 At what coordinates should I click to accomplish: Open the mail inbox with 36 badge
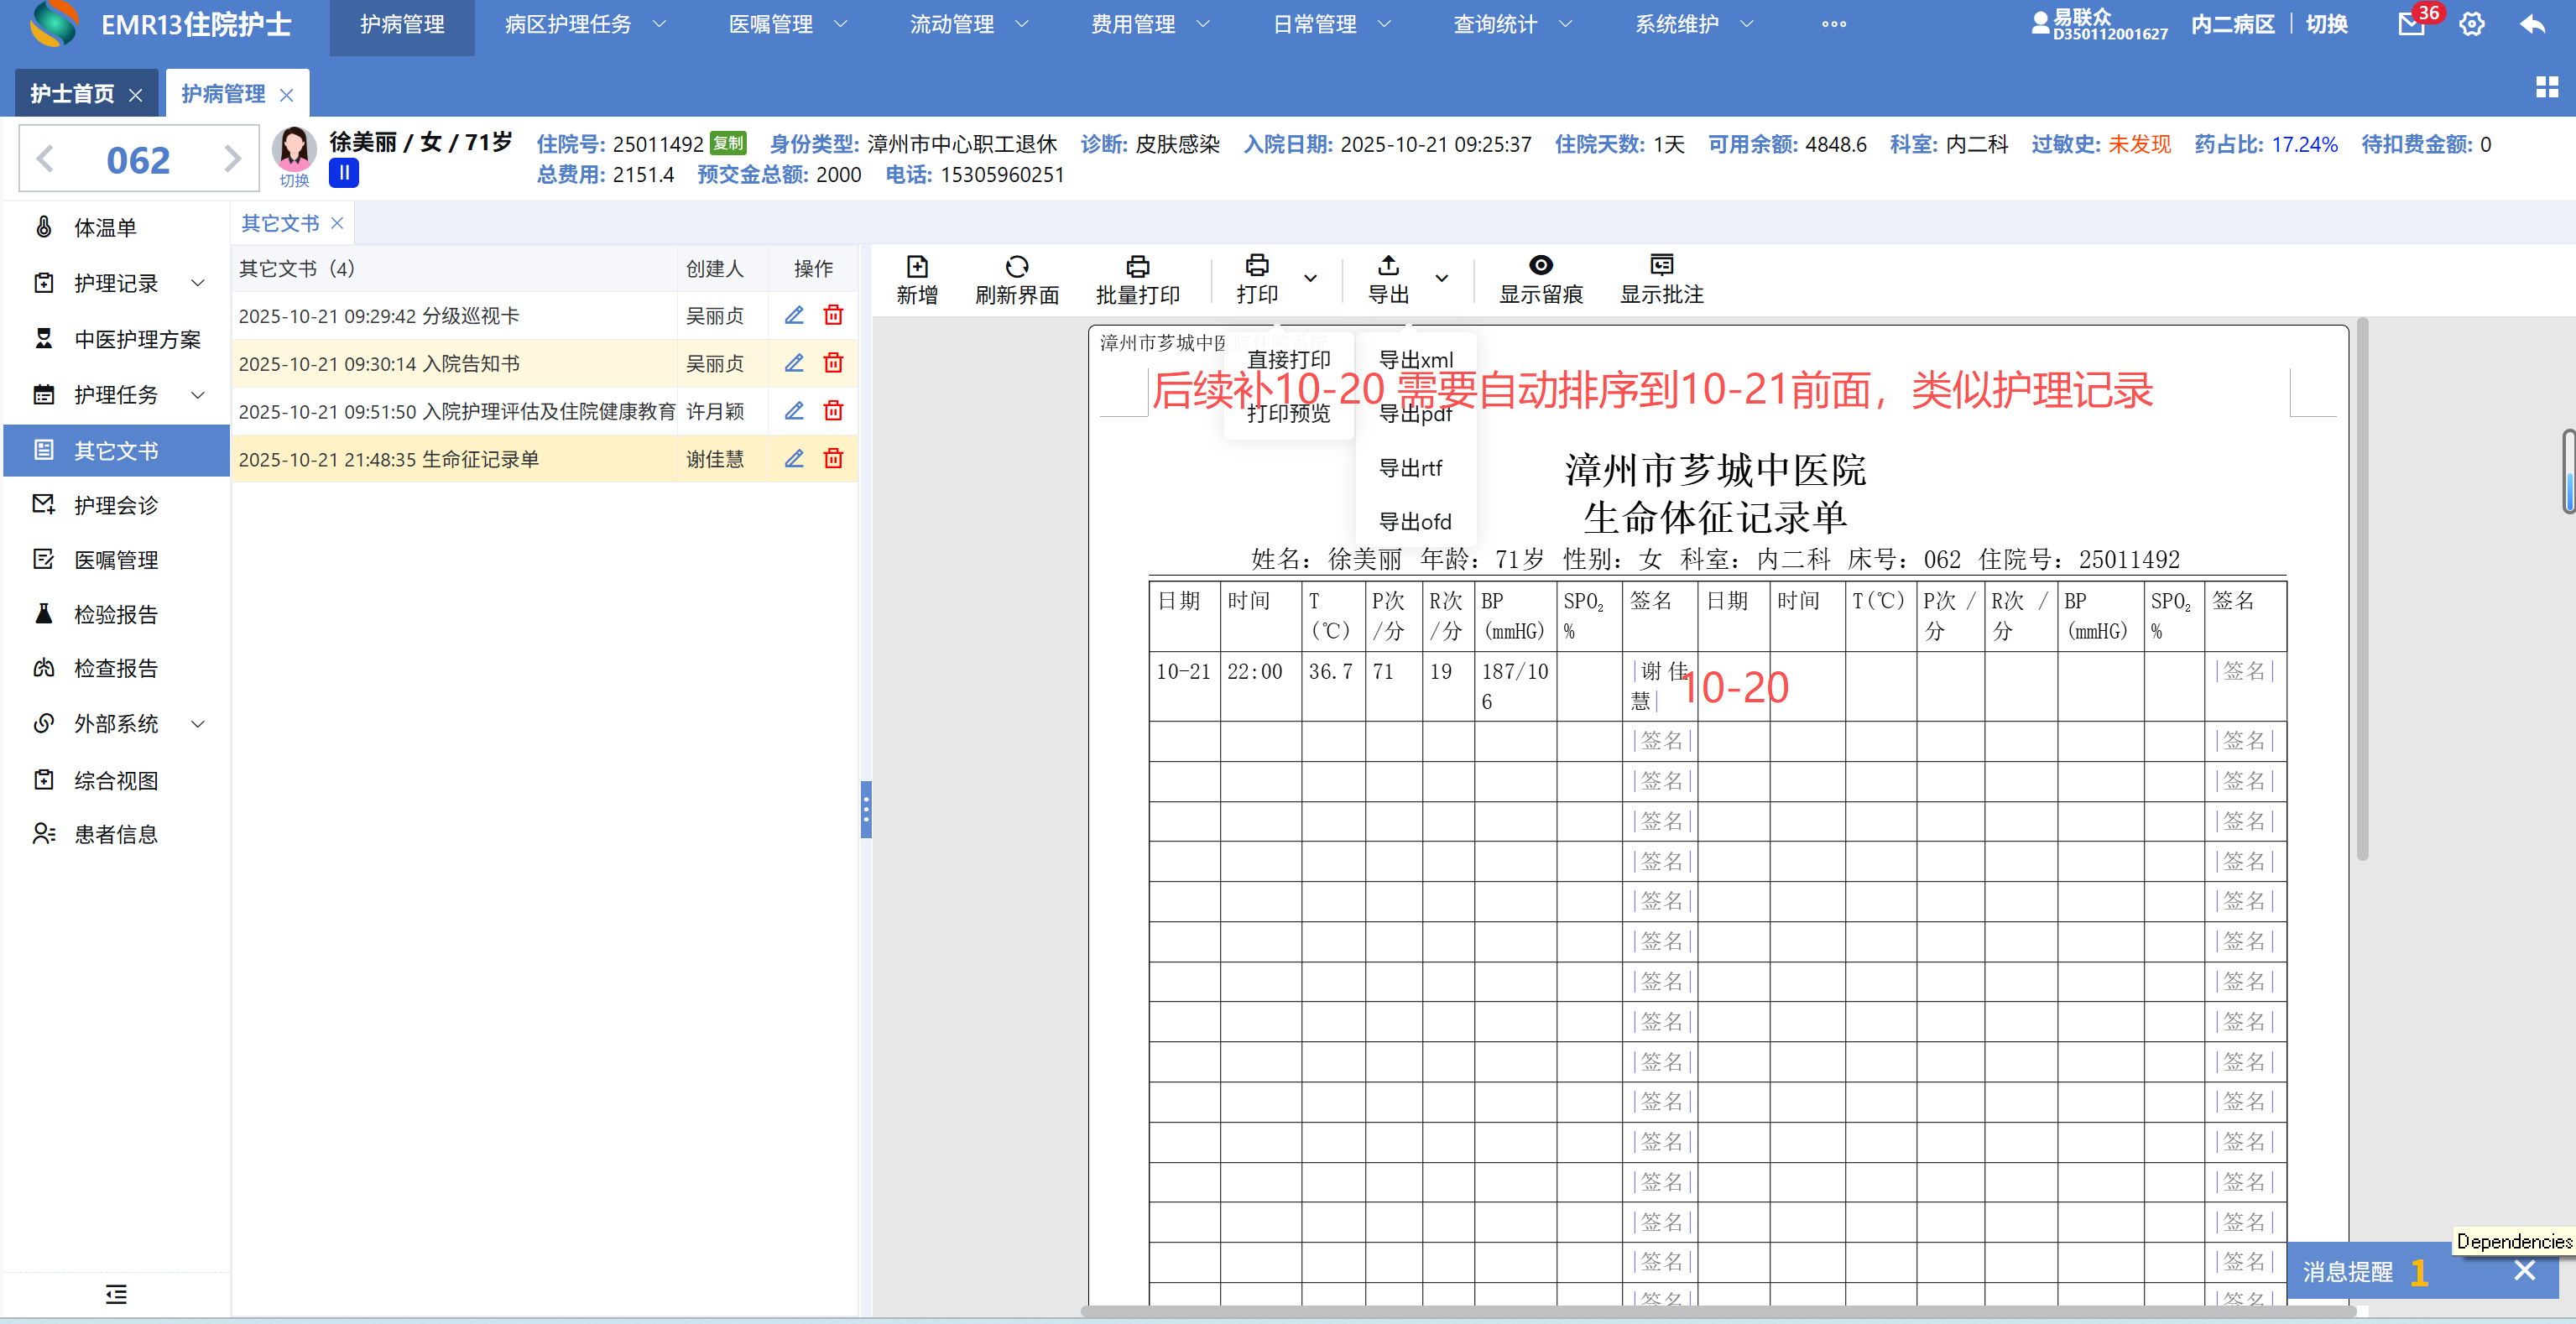coord(2411,24)
